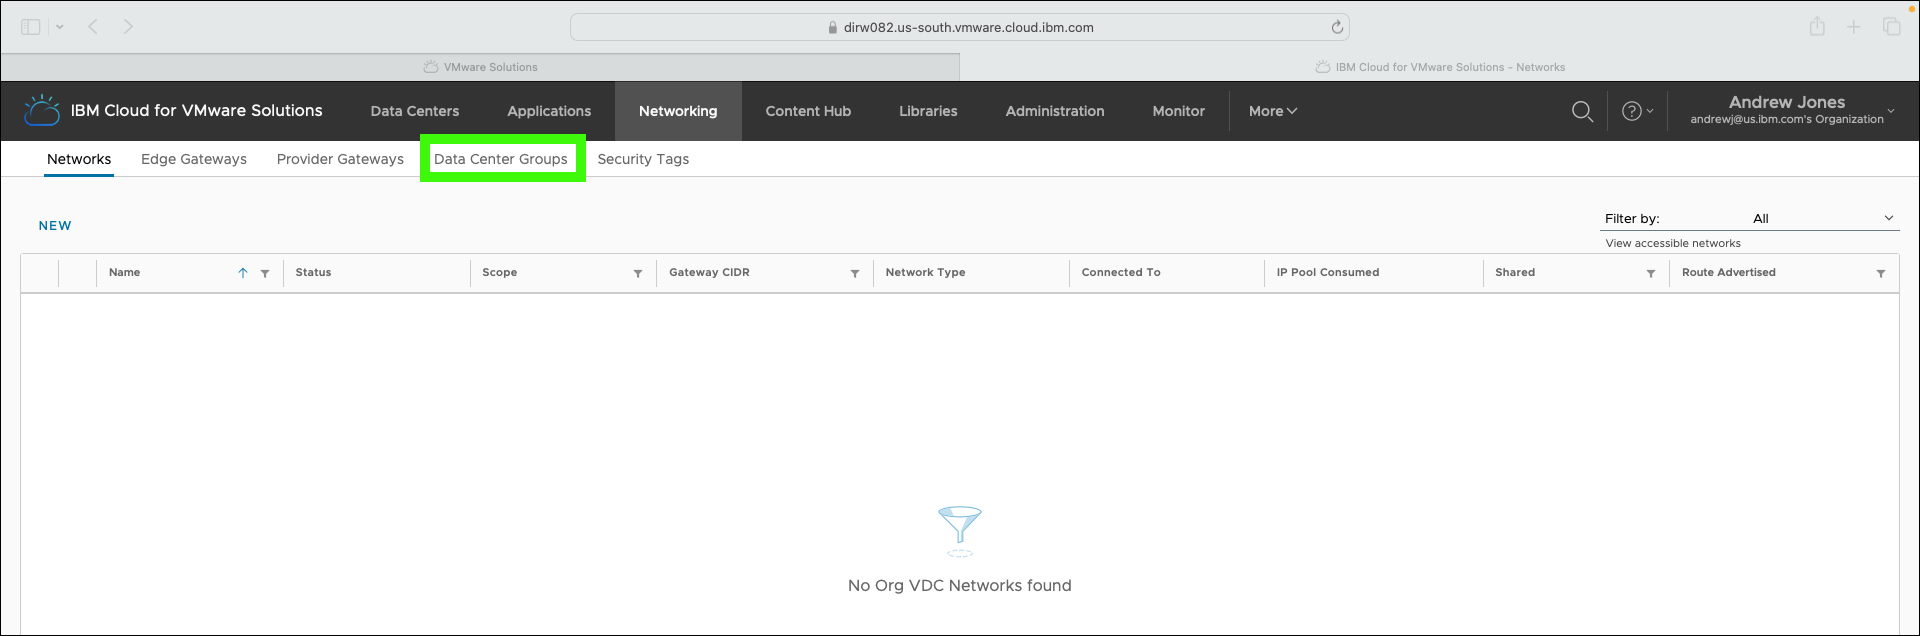Switch to the Edge Gateways tab
This screenshot has width=1920, height=636.
194,159
